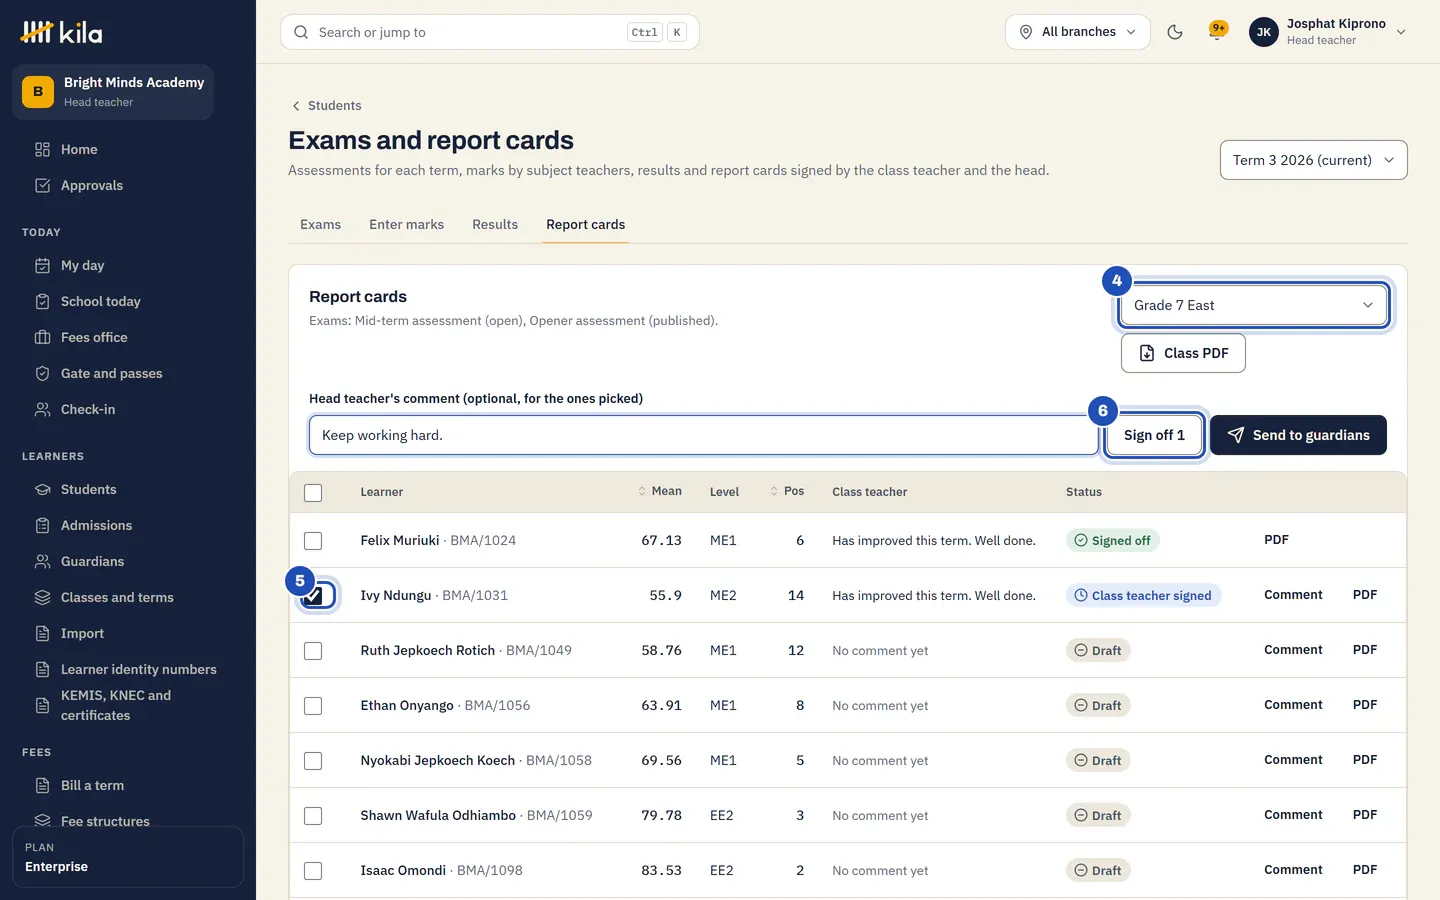
Task: Open Comment for Ivy Ndungu
Action: (1293, 595)
